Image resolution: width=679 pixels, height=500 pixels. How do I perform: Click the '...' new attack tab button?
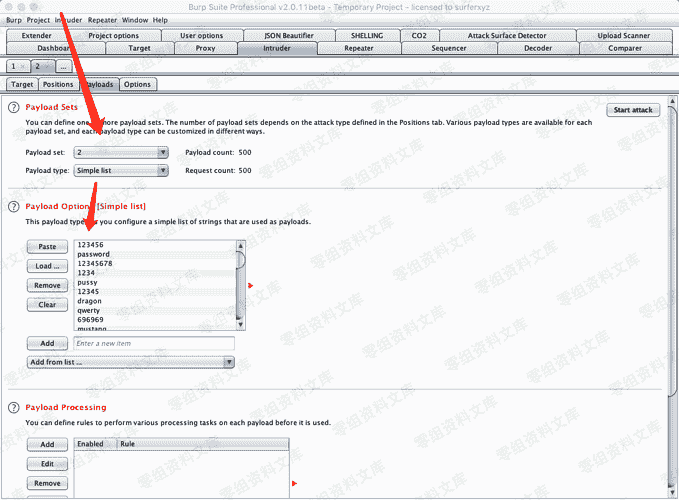[x=64, y=66]
